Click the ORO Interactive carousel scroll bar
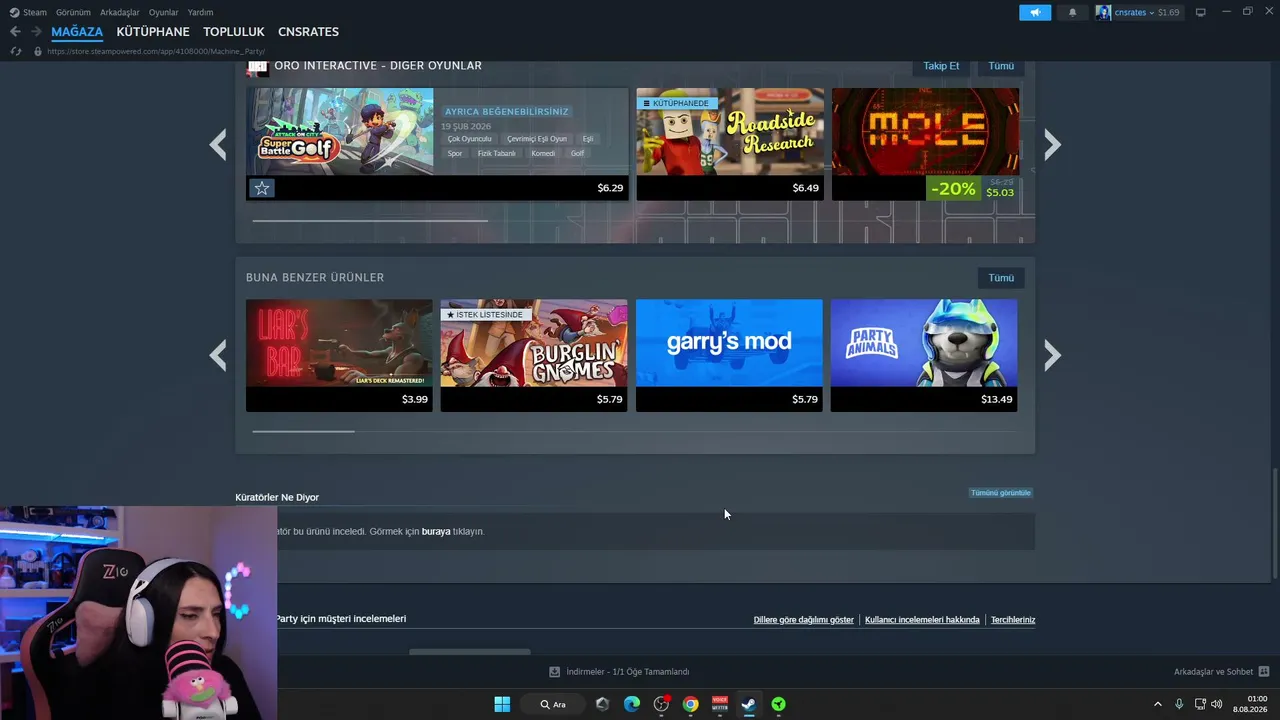 (370, 220)
